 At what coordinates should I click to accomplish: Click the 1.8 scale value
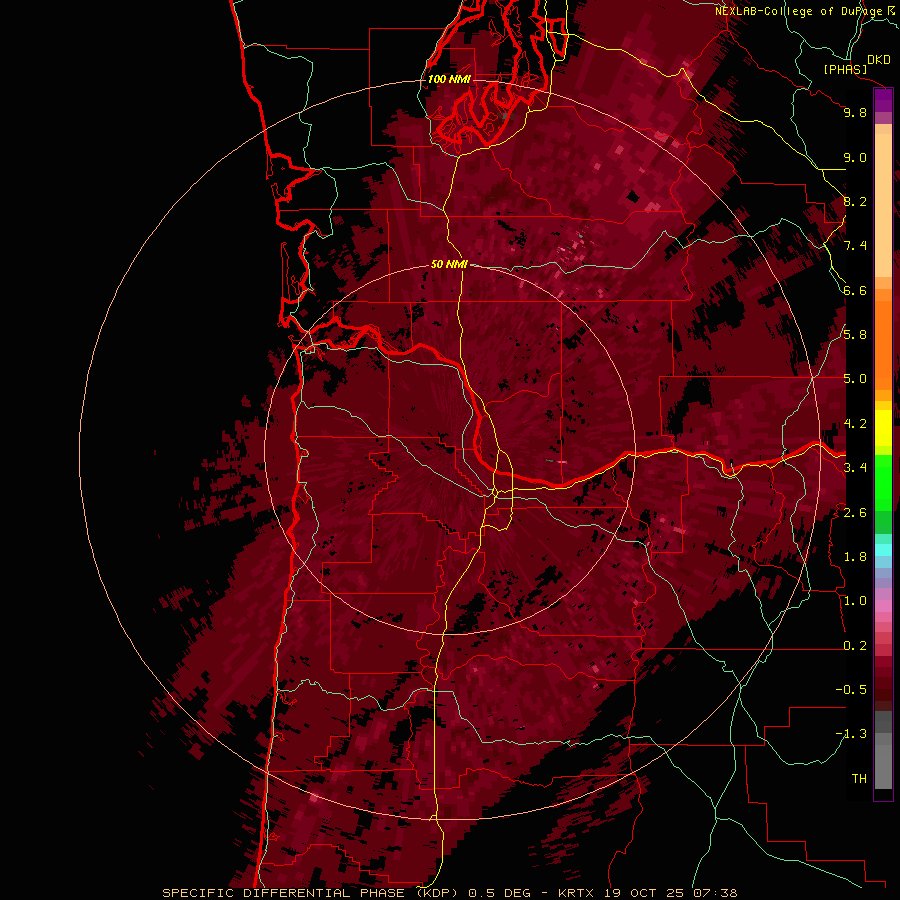[x=855, y=557]
